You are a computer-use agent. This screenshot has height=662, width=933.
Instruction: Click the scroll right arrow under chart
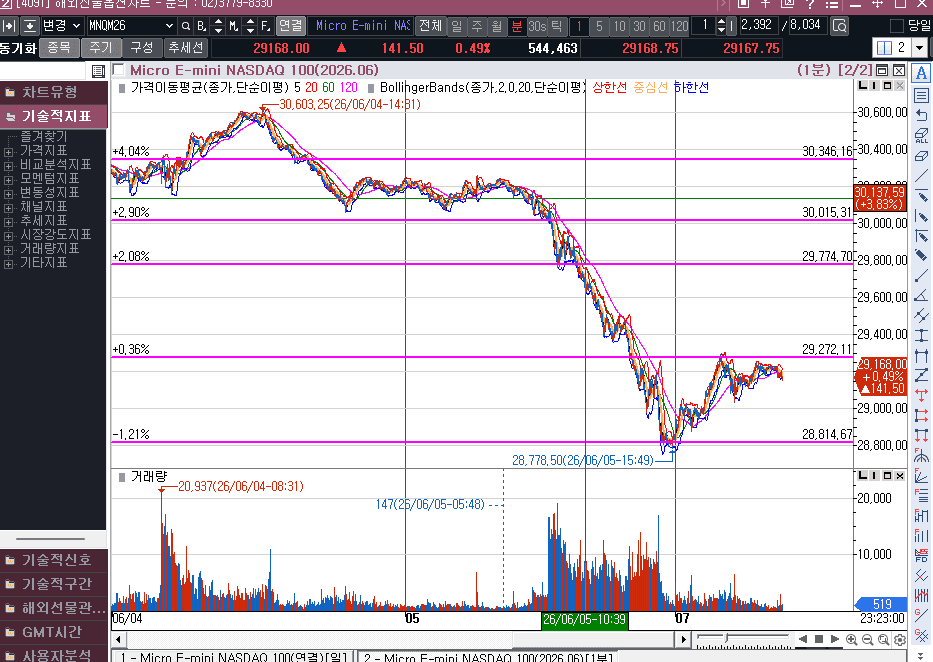(683, 639)
